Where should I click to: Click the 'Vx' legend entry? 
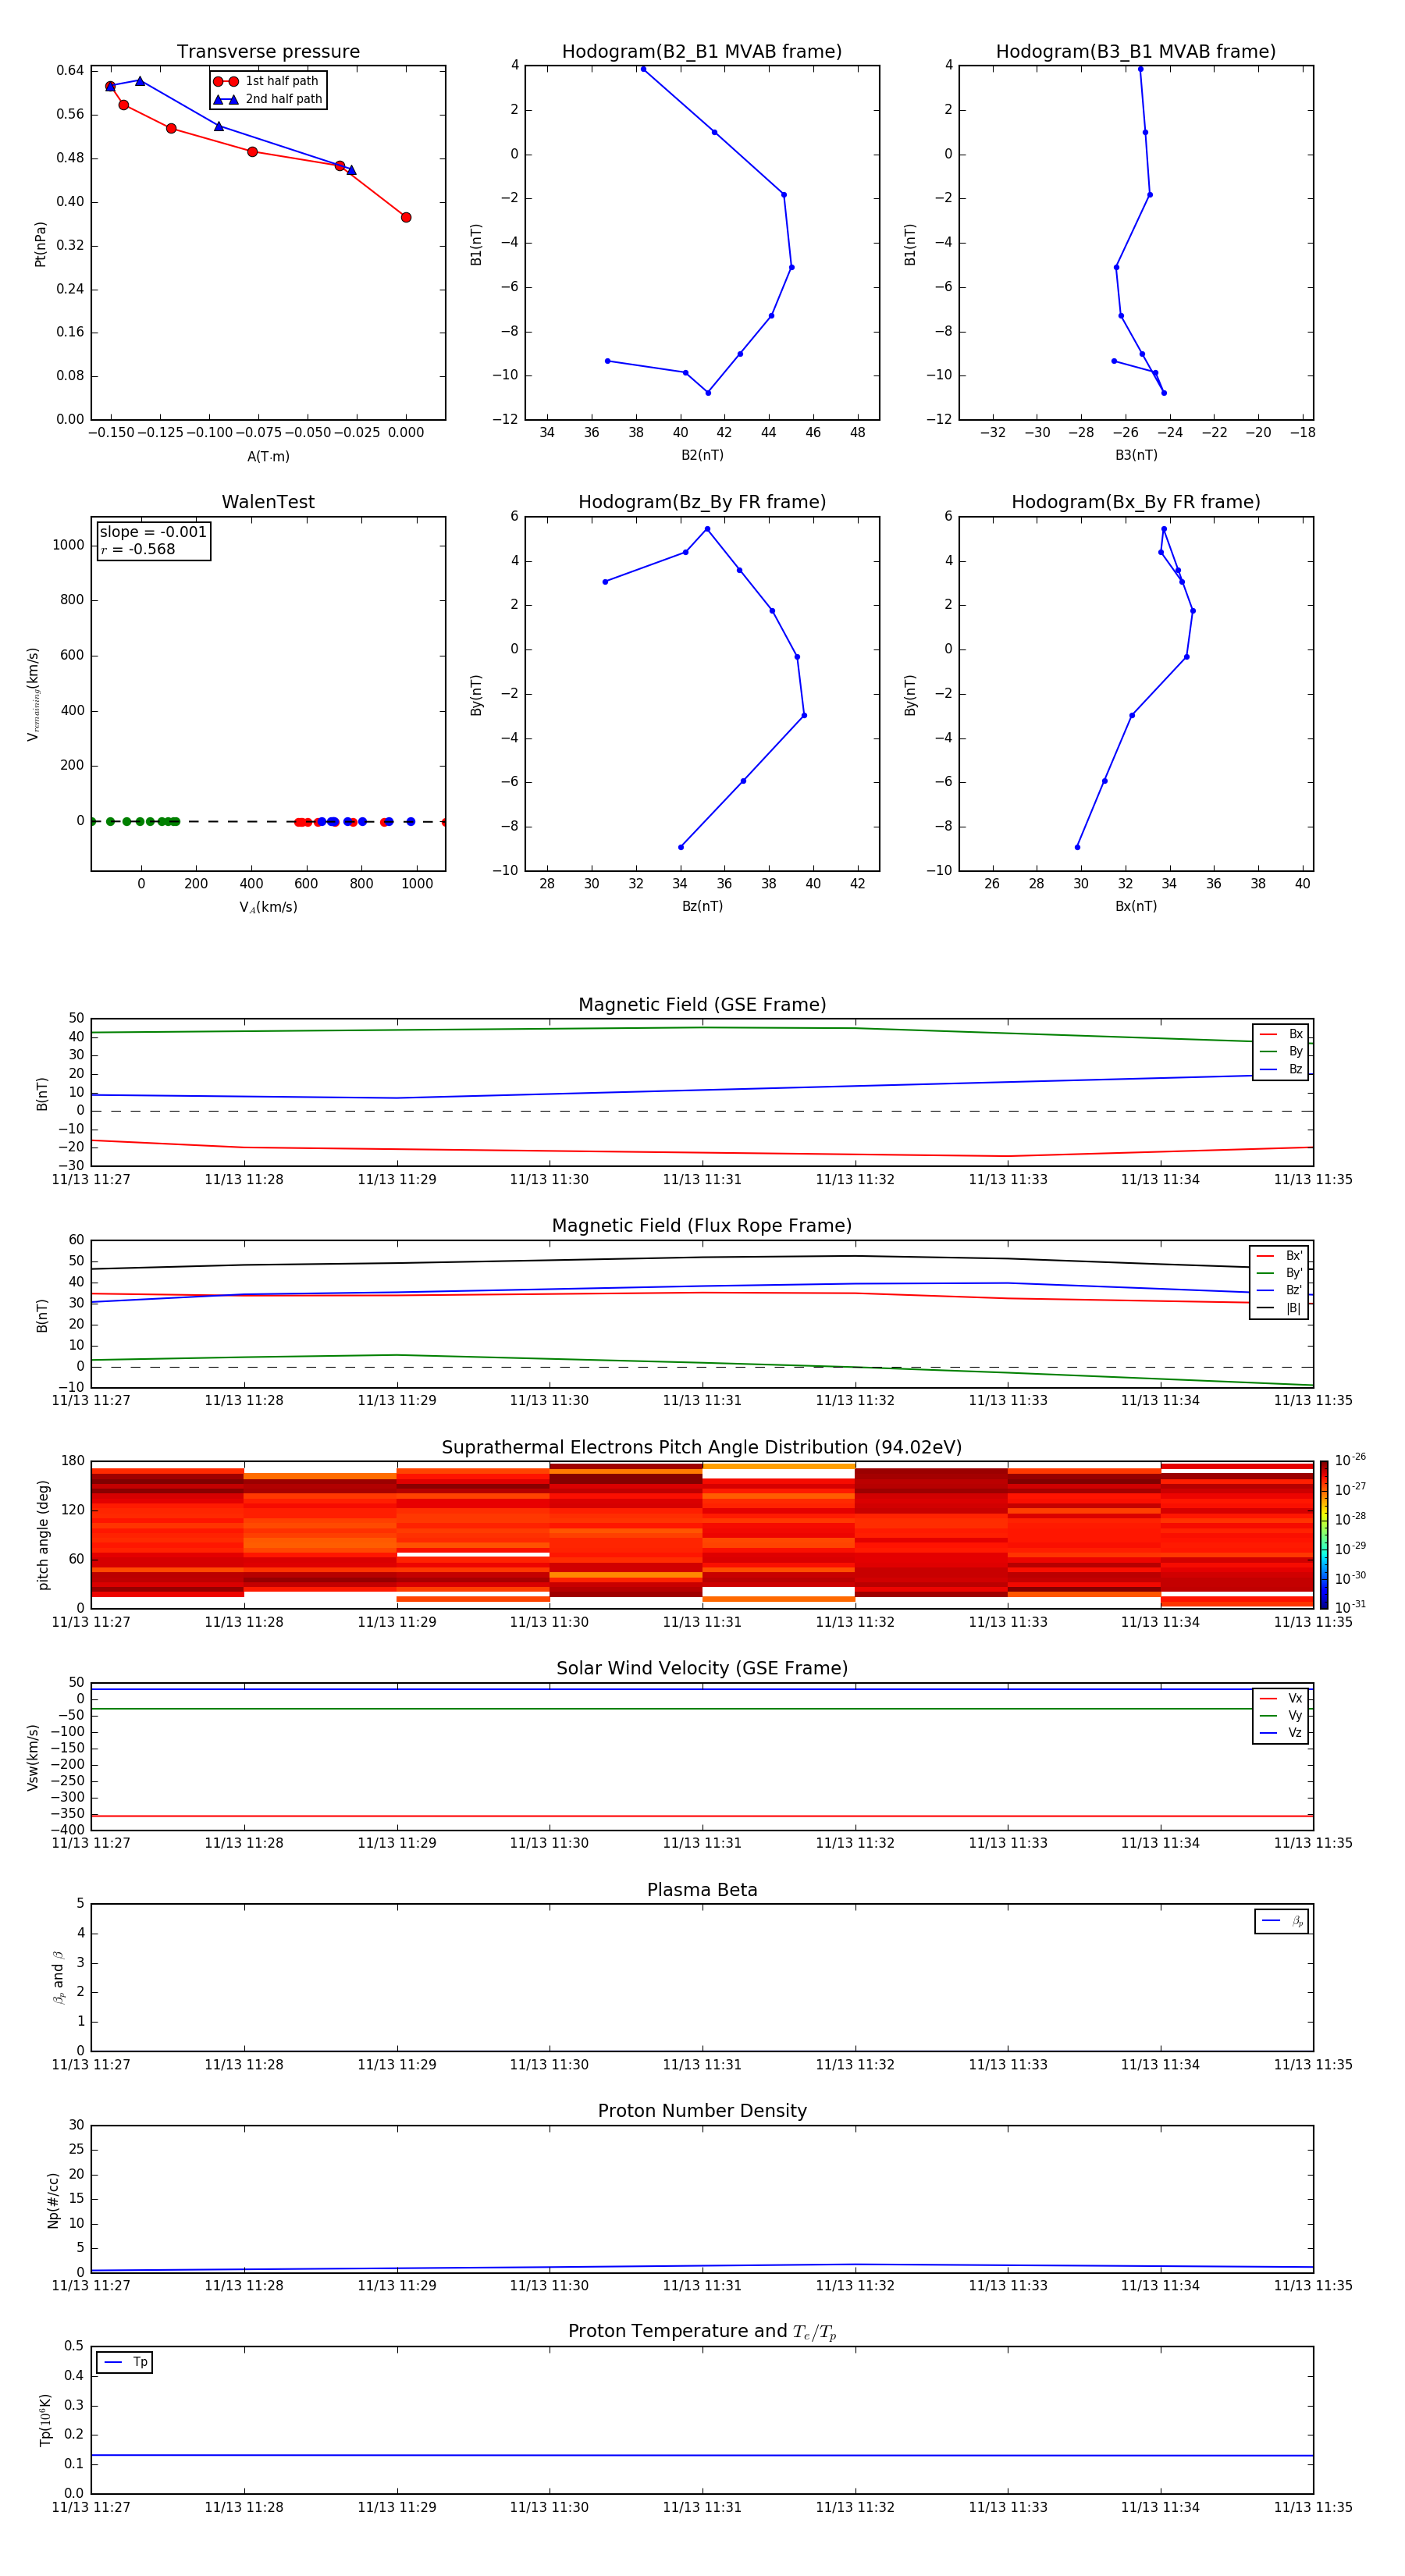1281,1698
